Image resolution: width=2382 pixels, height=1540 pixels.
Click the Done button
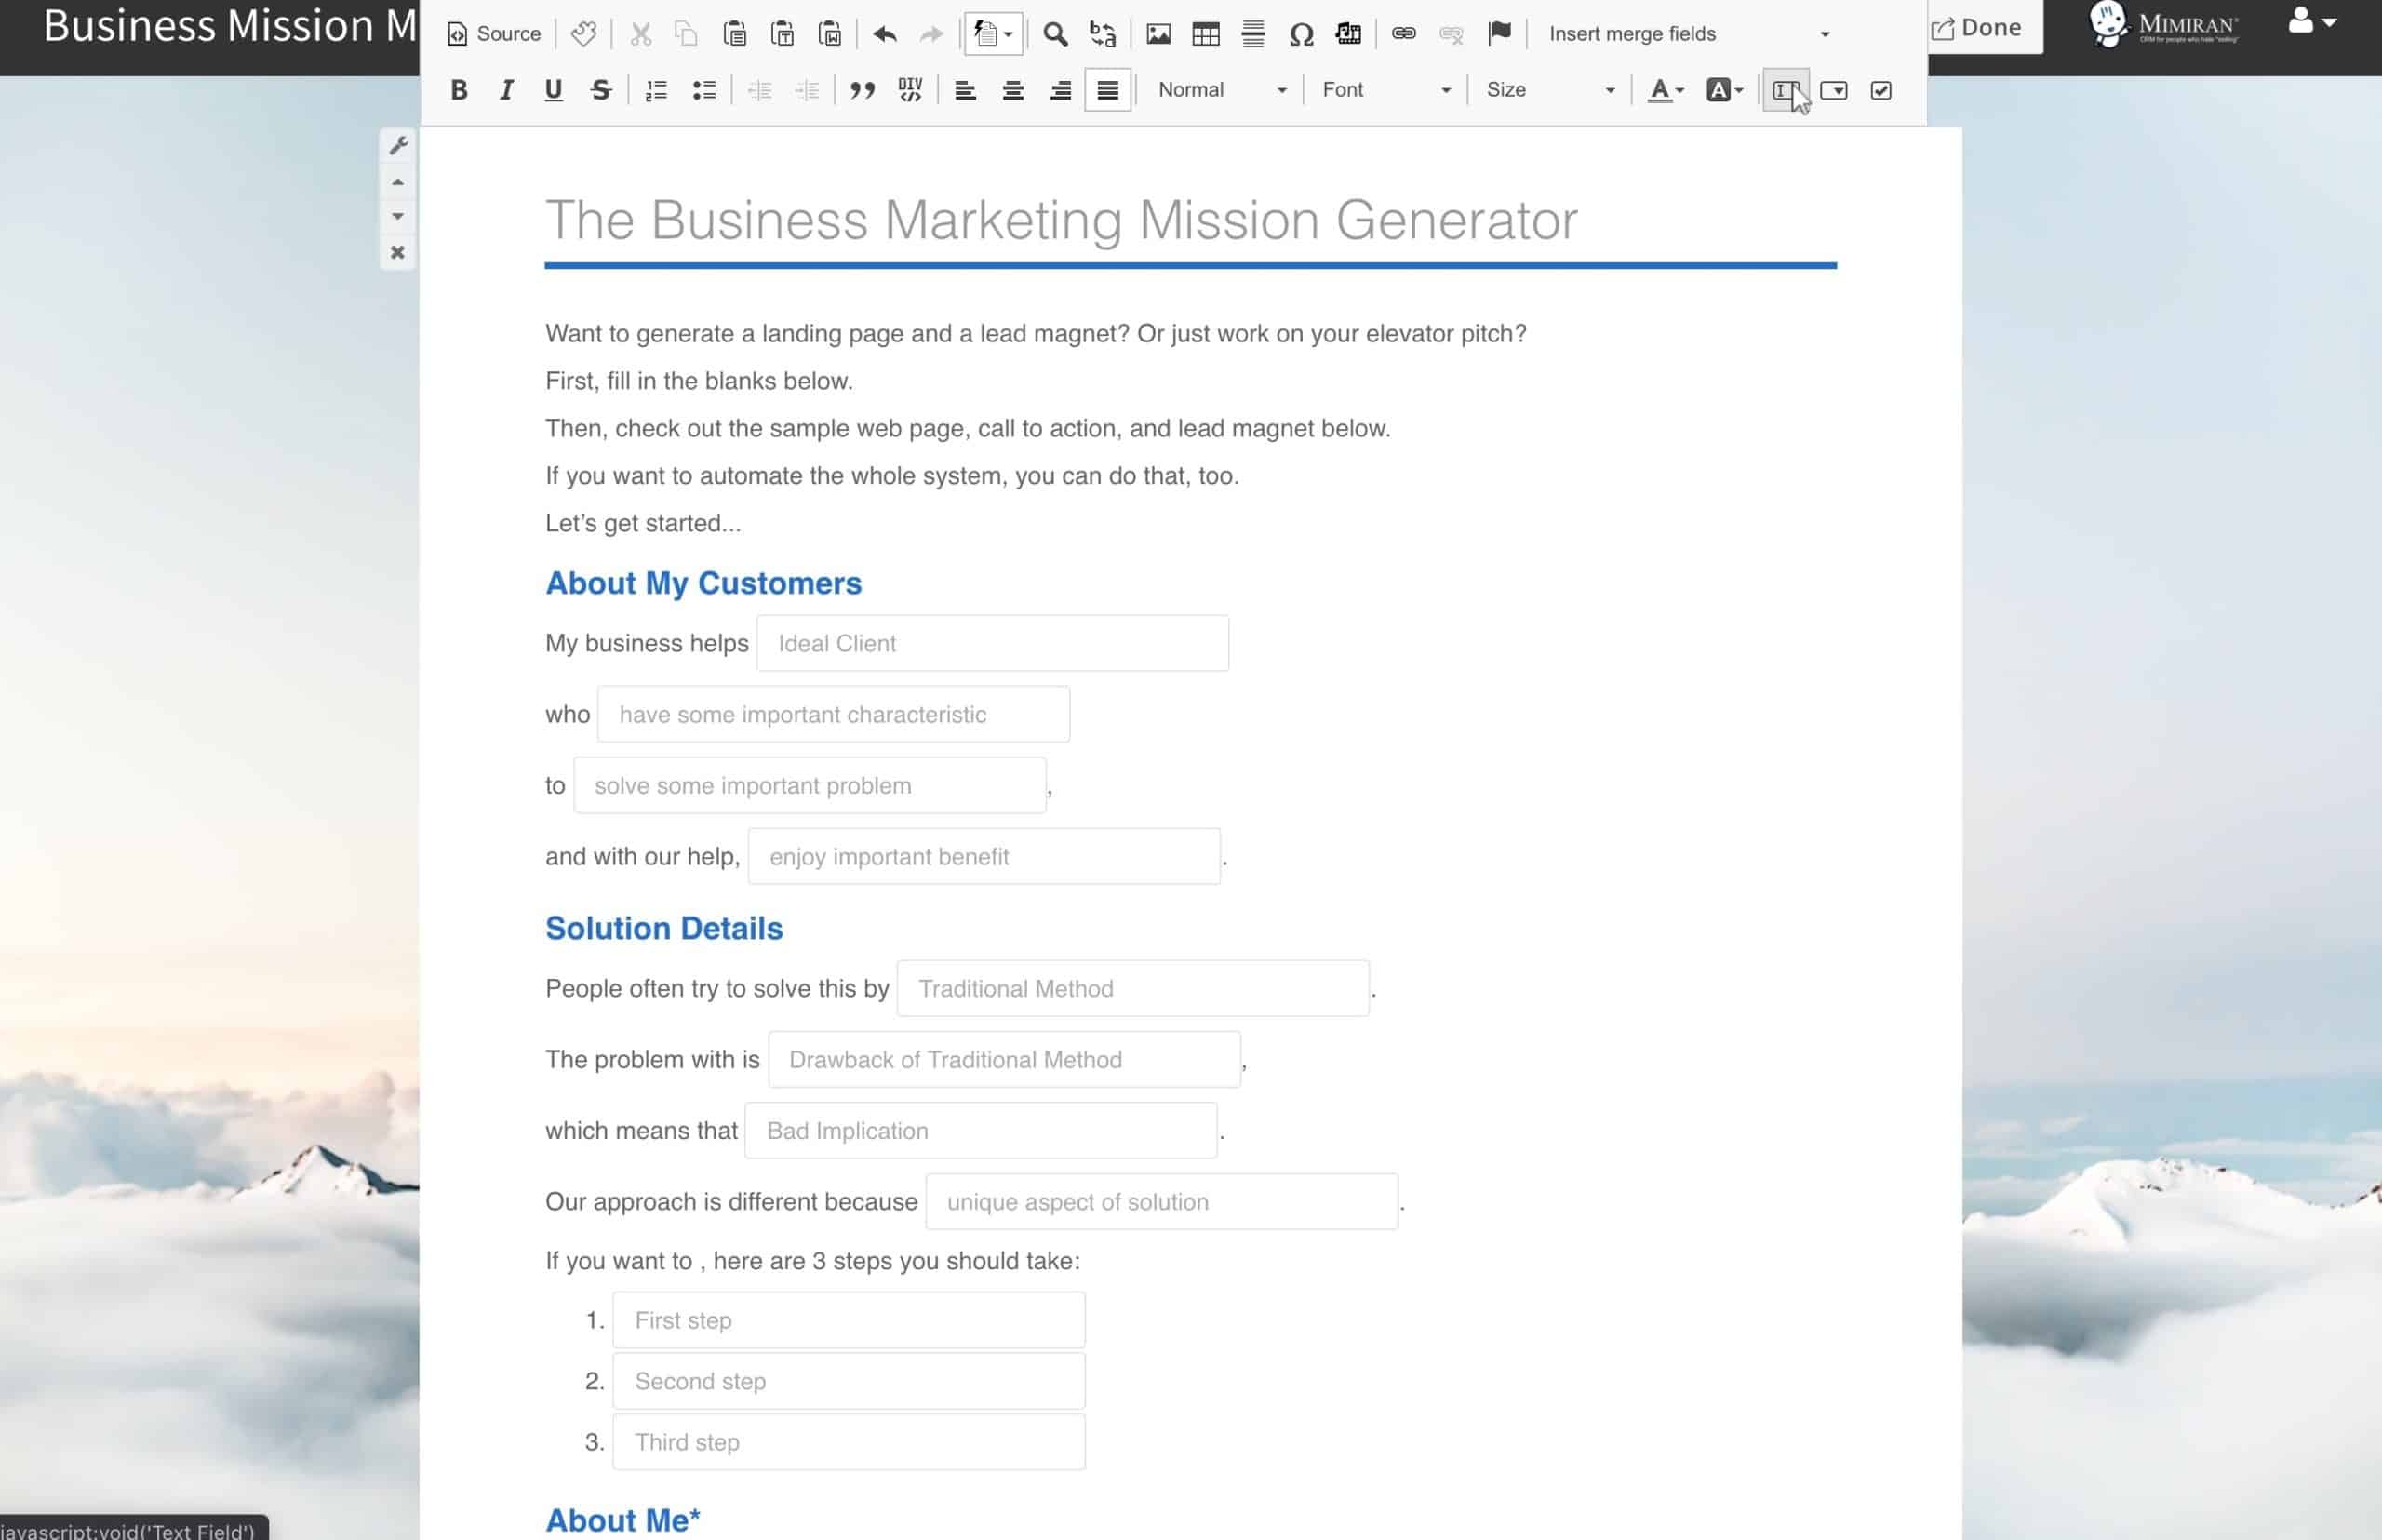click(x=1977, y=28)
